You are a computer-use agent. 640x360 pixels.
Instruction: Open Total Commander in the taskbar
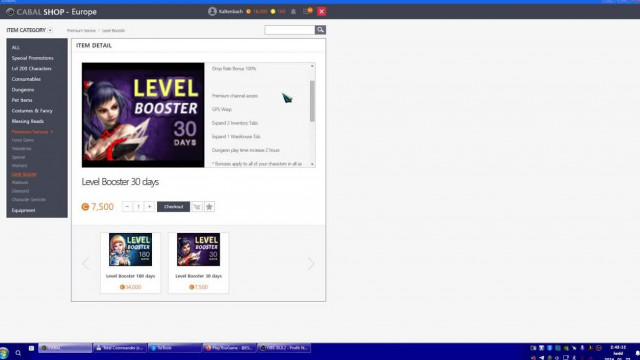(120, 348)
